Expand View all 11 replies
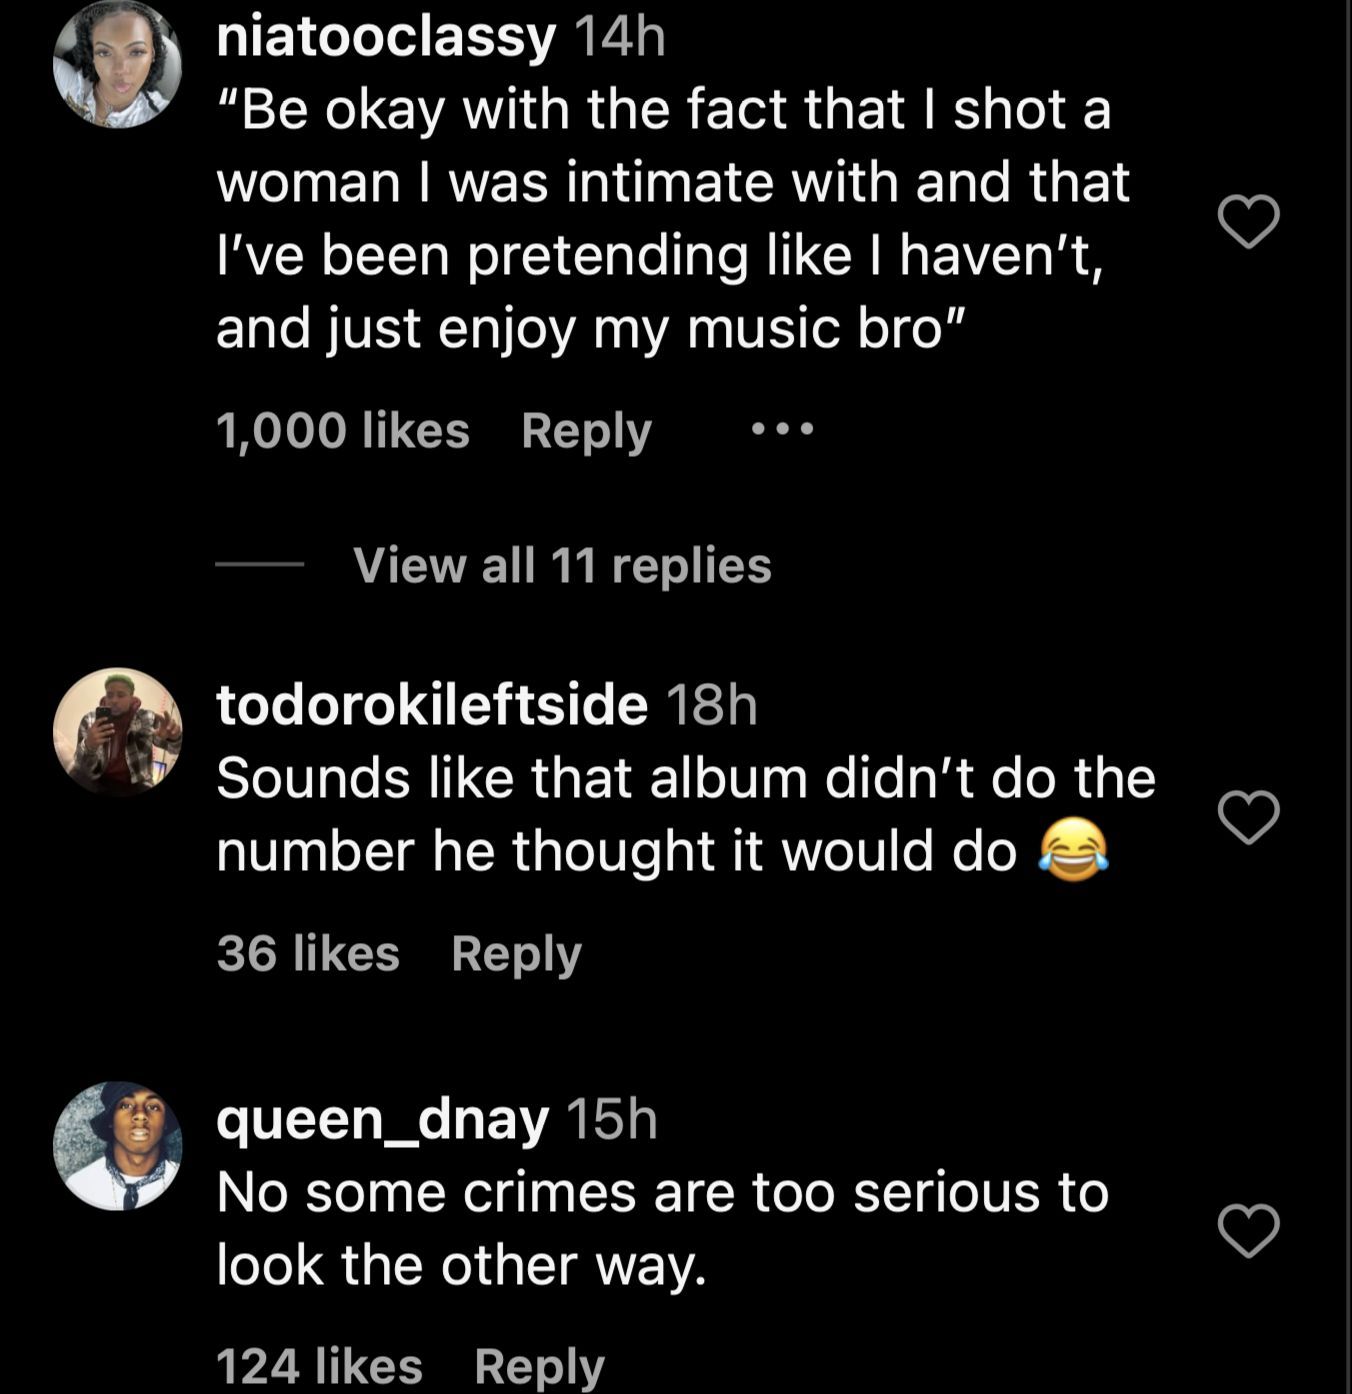 click(562, 565)
